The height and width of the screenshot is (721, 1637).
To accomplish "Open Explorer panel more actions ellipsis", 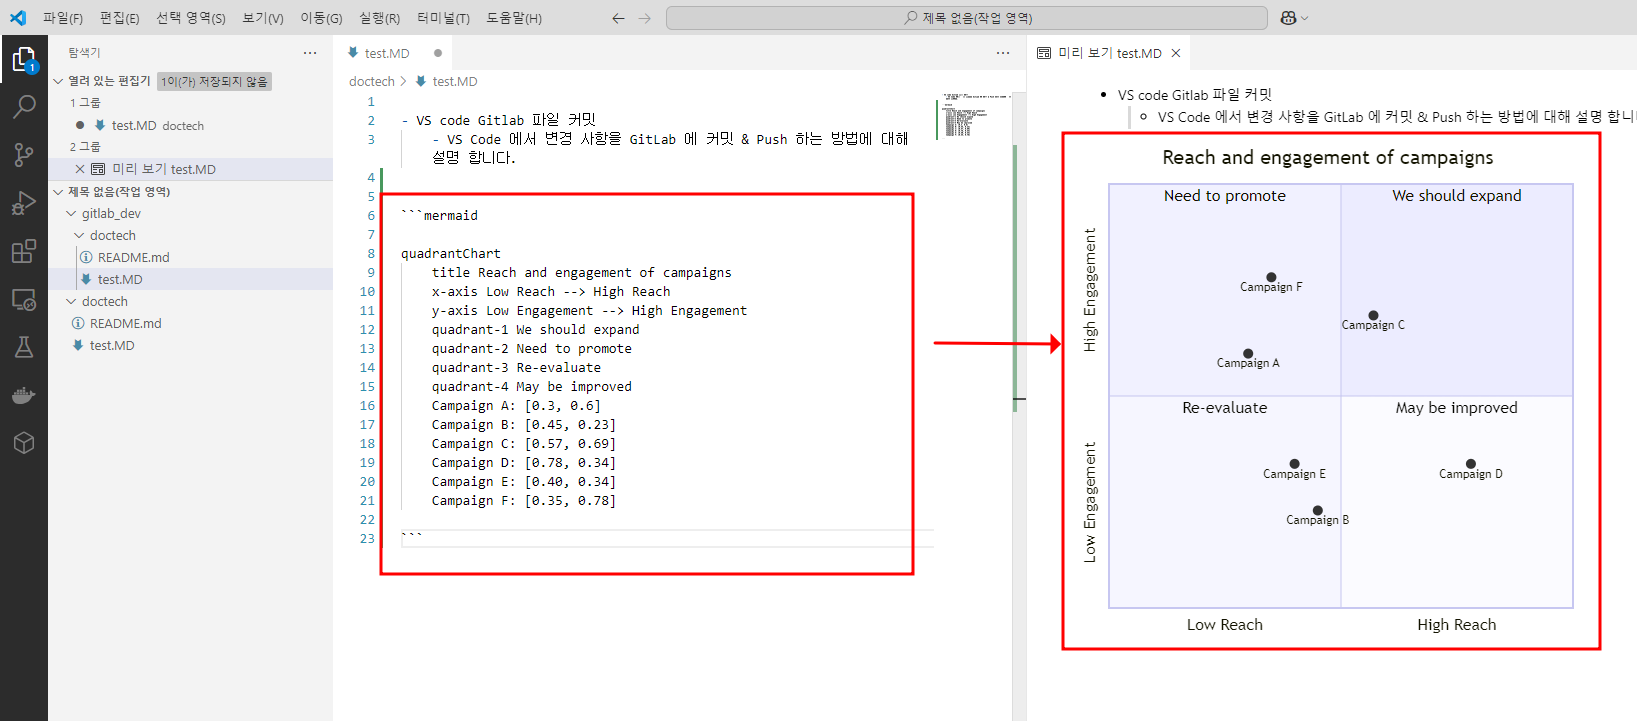I will tap(310, 53).
